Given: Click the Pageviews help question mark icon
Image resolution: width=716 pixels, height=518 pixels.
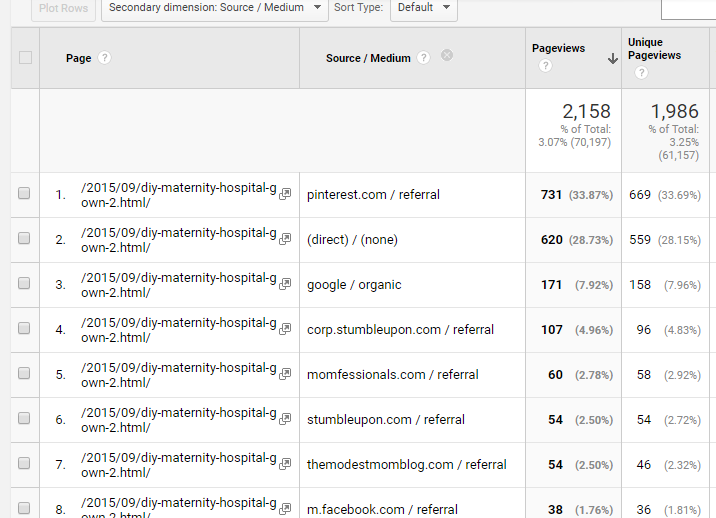Looking at the screenshot, I should click(x=545, y=66).
